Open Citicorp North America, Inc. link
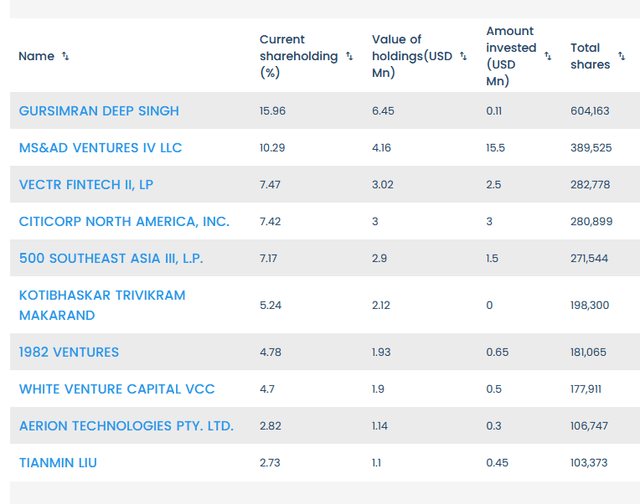Screen dimensions: 640x504 click(x=124, y=221)
